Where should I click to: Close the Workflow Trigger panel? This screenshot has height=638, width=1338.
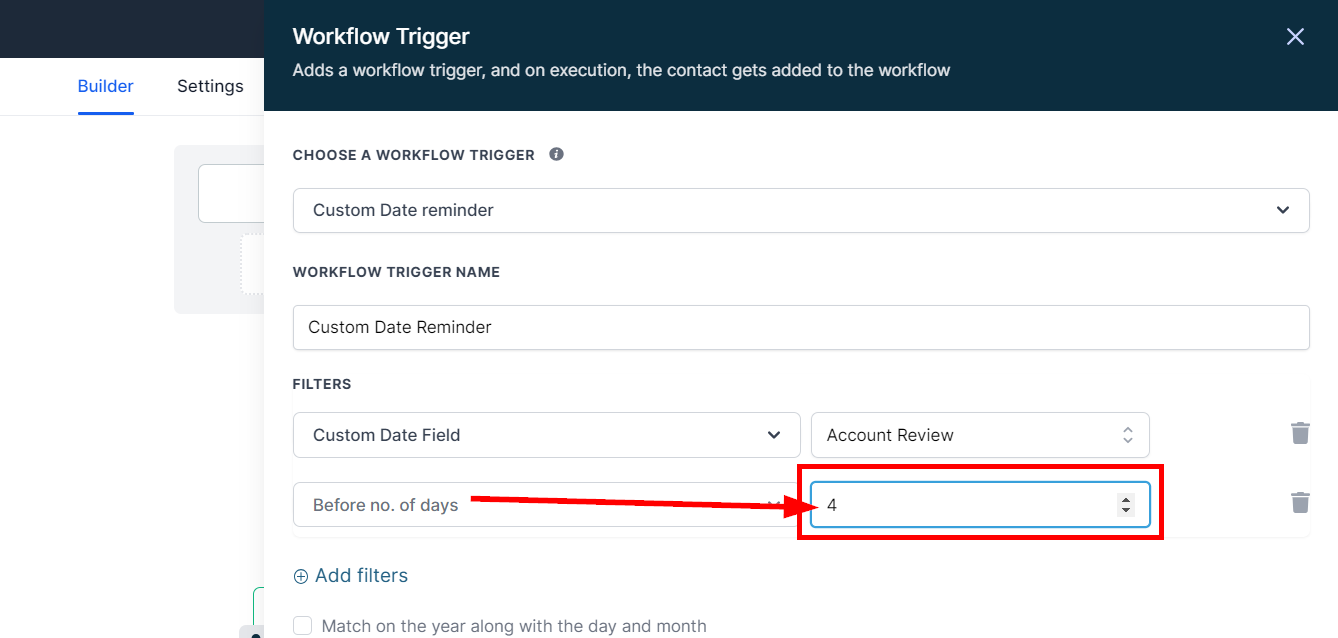1295,37
